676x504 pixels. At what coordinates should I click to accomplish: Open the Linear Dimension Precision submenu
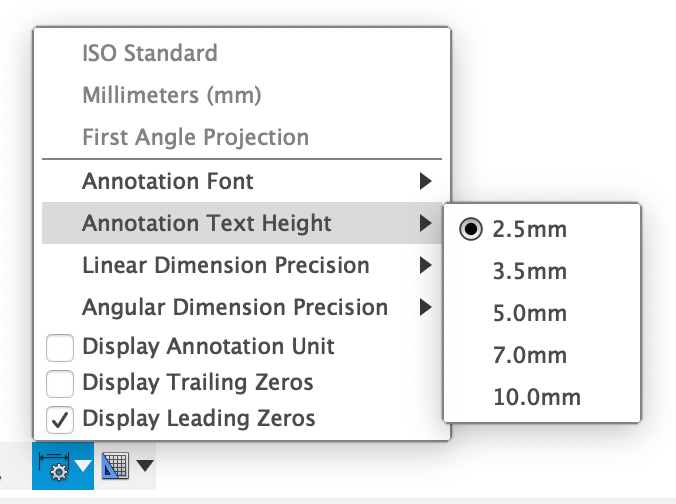pos(242,265)
